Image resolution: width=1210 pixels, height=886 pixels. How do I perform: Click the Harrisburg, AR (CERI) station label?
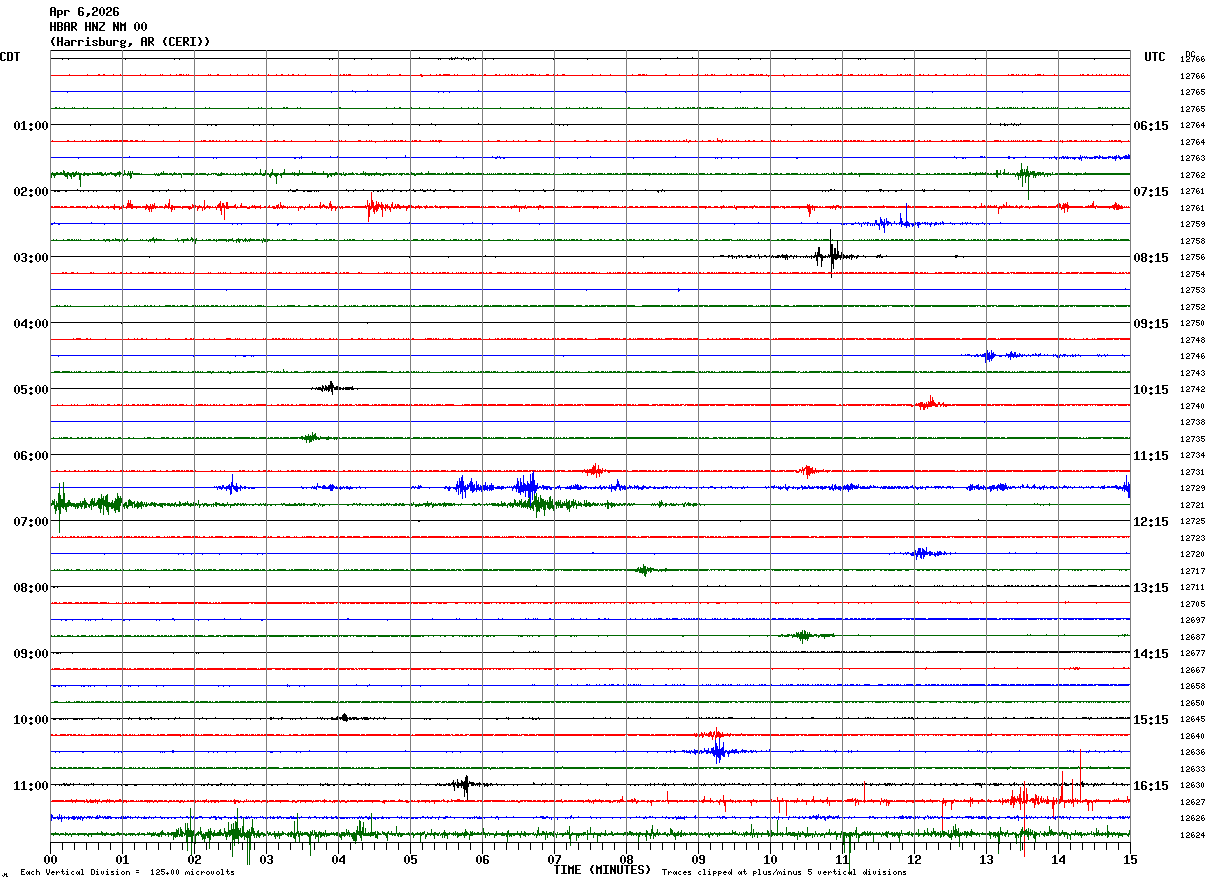point(130,42)
